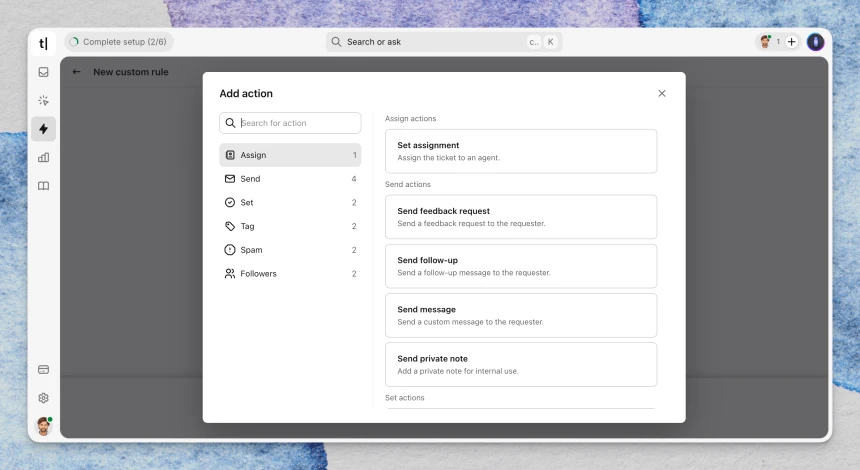
Task: Open the book knowledge base icon
Action: point(43,186)
